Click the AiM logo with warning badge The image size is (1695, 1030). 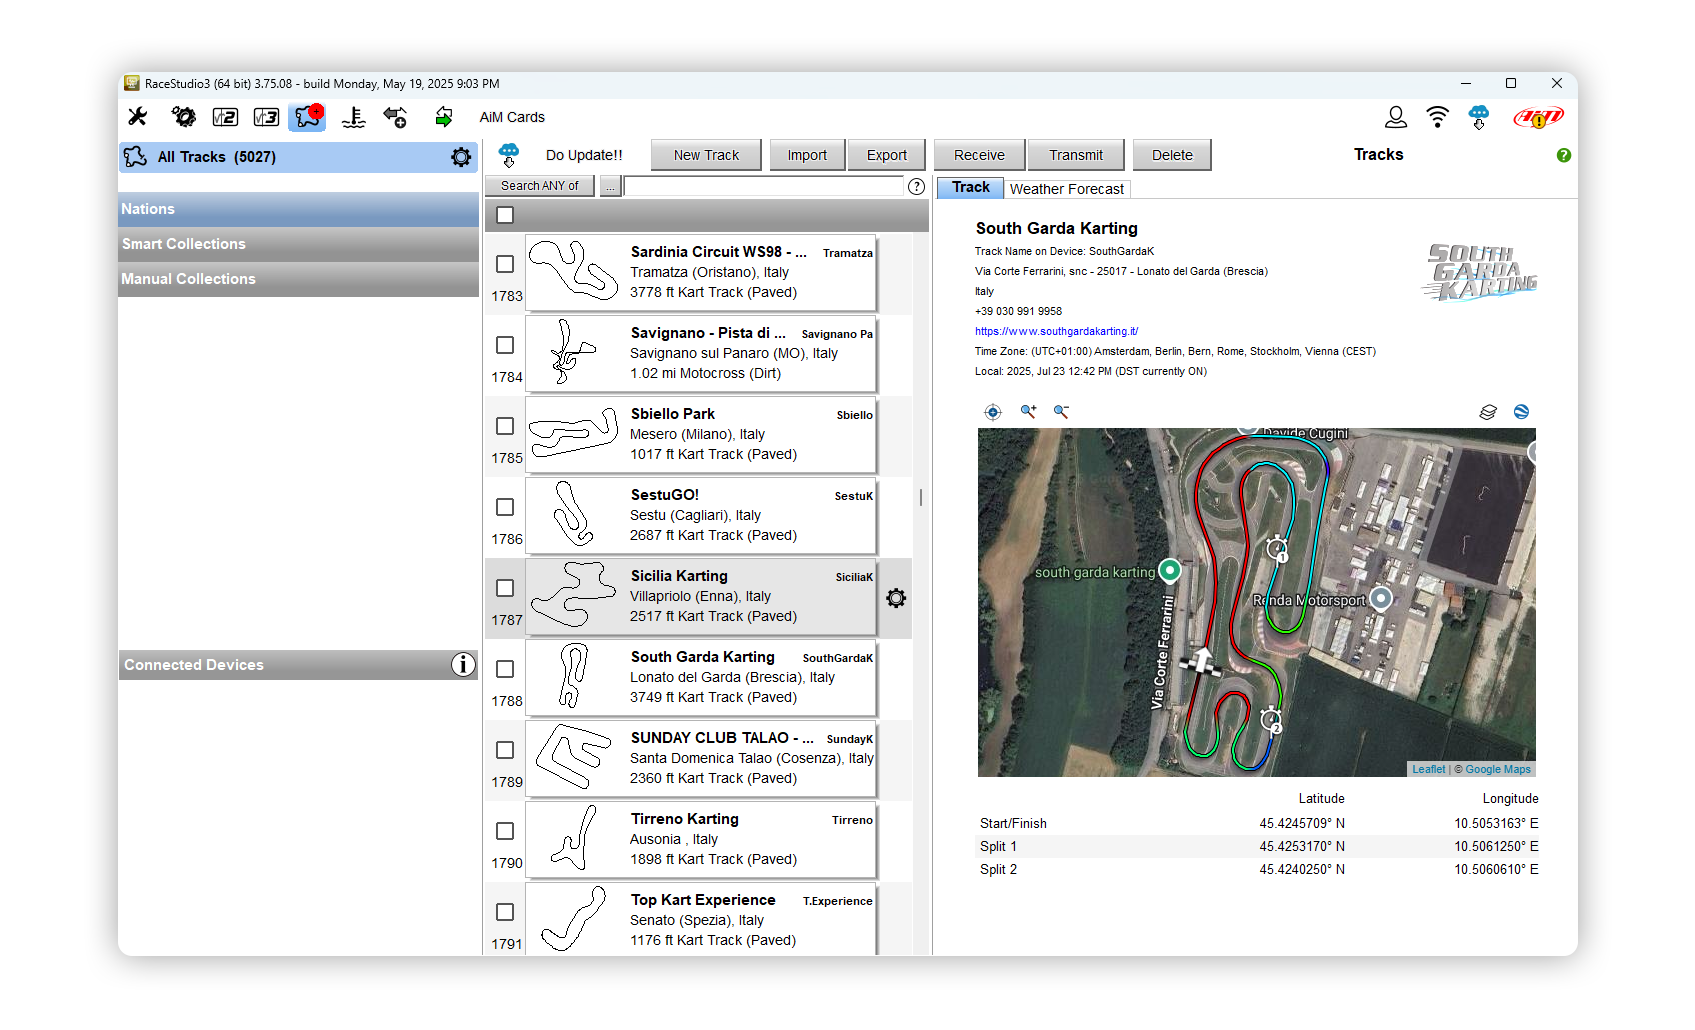click(x=1538, y=118)
